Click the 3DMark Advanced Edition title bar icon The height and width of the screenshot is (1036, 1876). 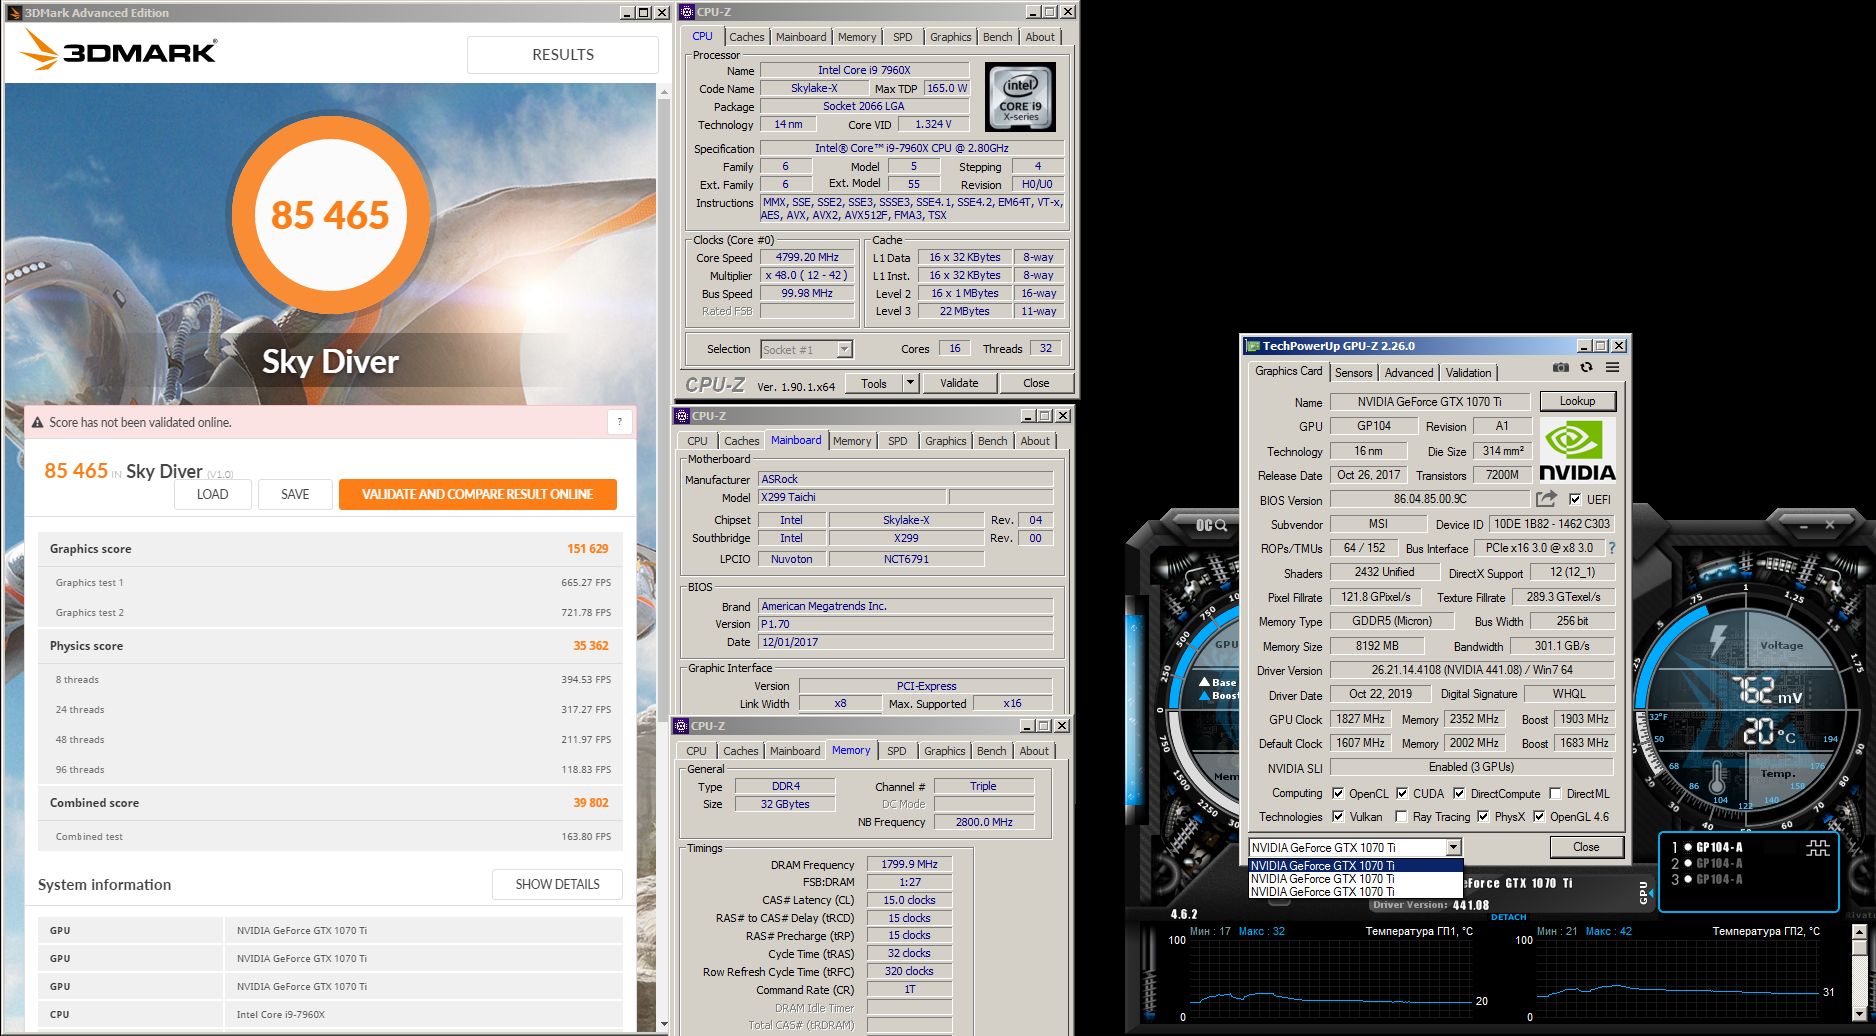coord(15,13)
